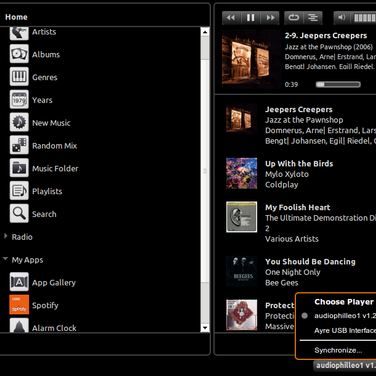The height and width of the screenshot is (376, 376).
Task: Pause the current track
Action: [x=250, y=18]
